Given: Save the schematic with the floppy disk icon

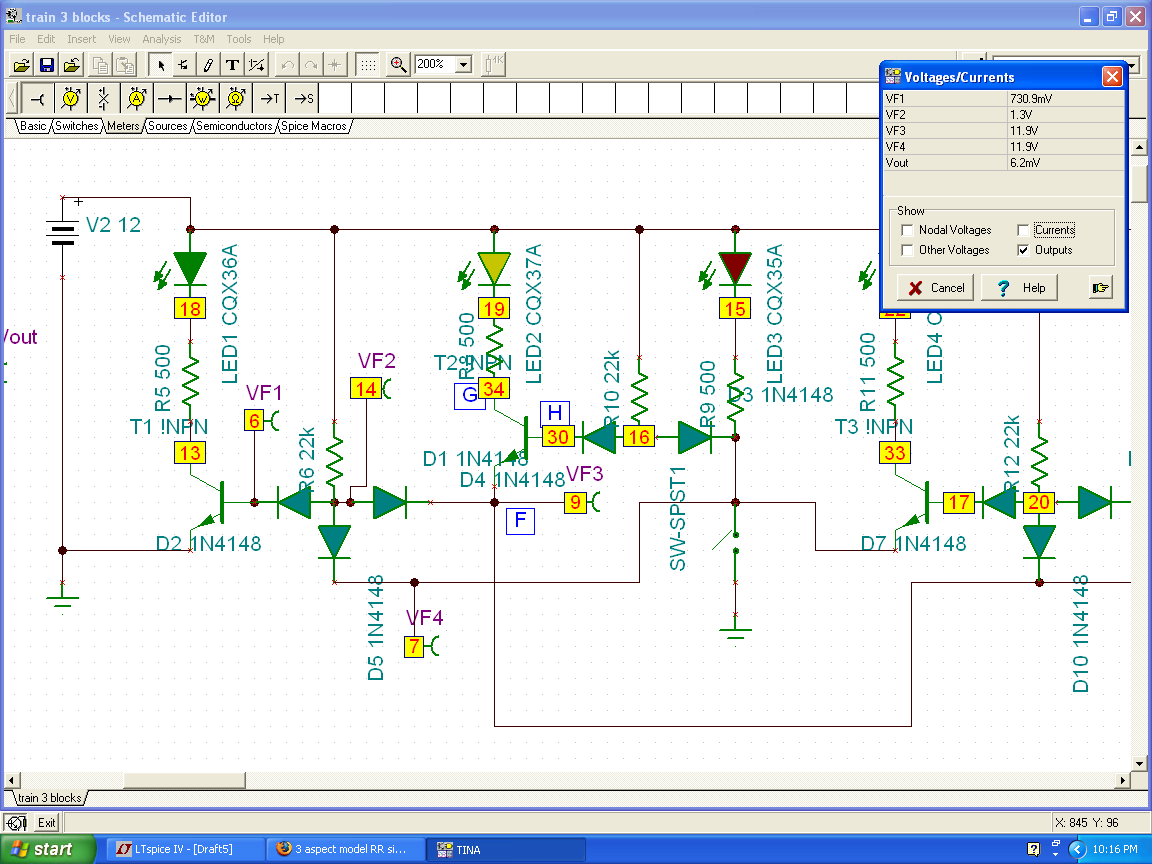Looking at the screenshot, I should tap(47, 65).
